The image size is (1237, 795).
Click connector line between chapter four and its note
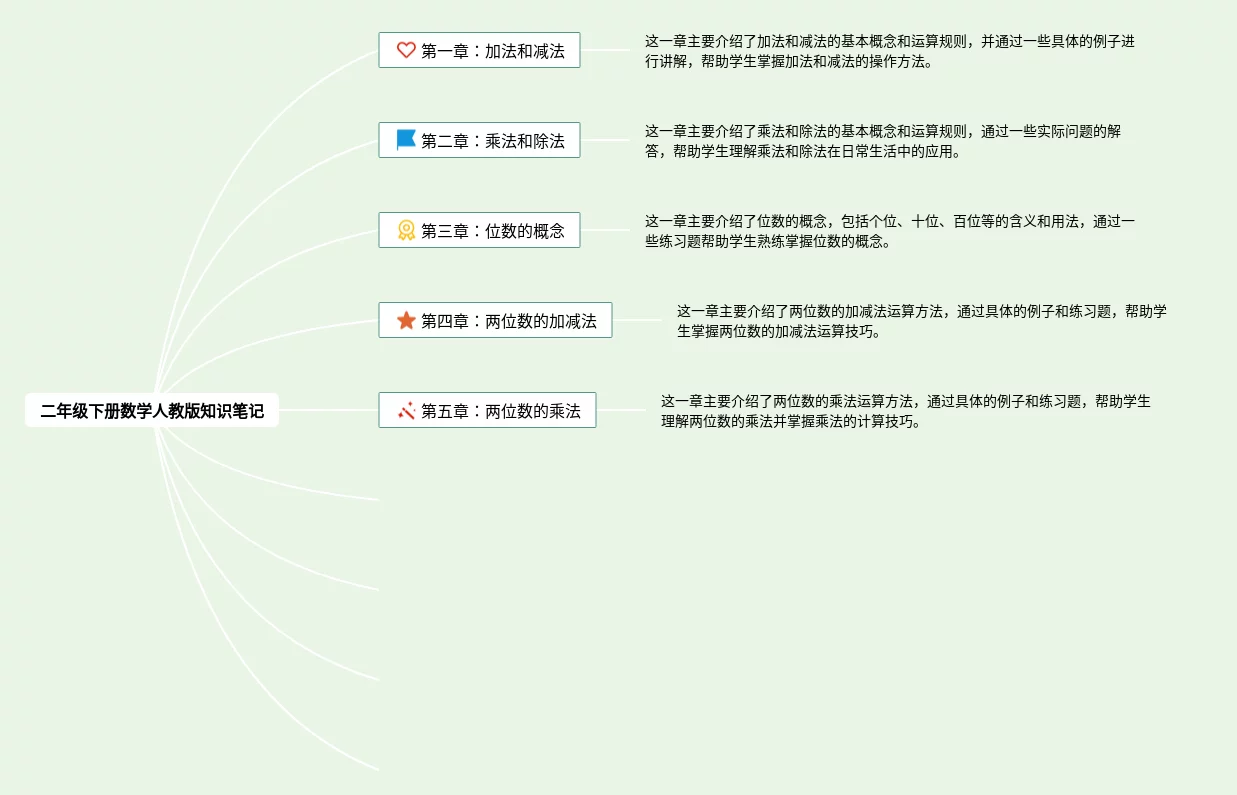(637, 320)
